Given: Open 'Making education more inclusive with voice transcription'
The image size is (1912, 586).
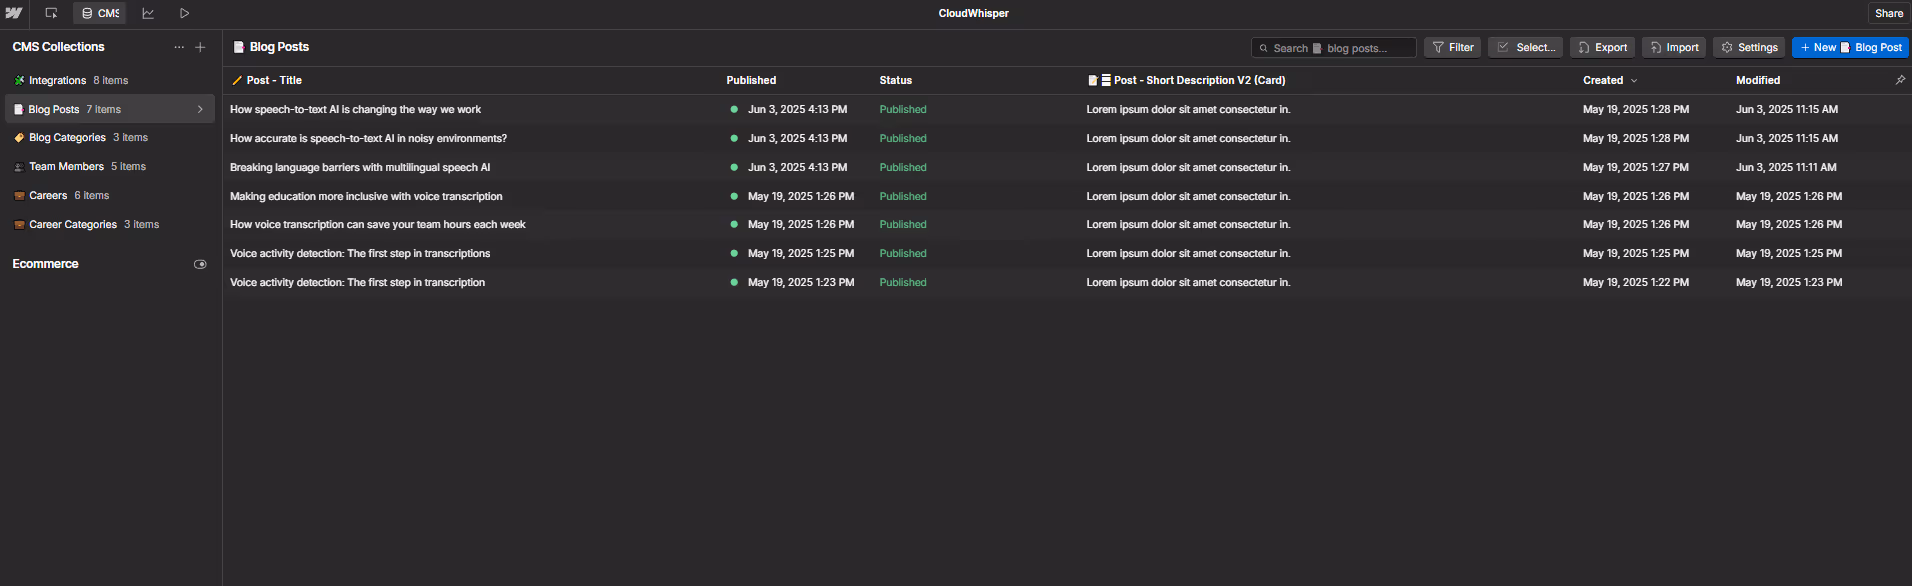Looking at the screenshot, I should 366,197.
